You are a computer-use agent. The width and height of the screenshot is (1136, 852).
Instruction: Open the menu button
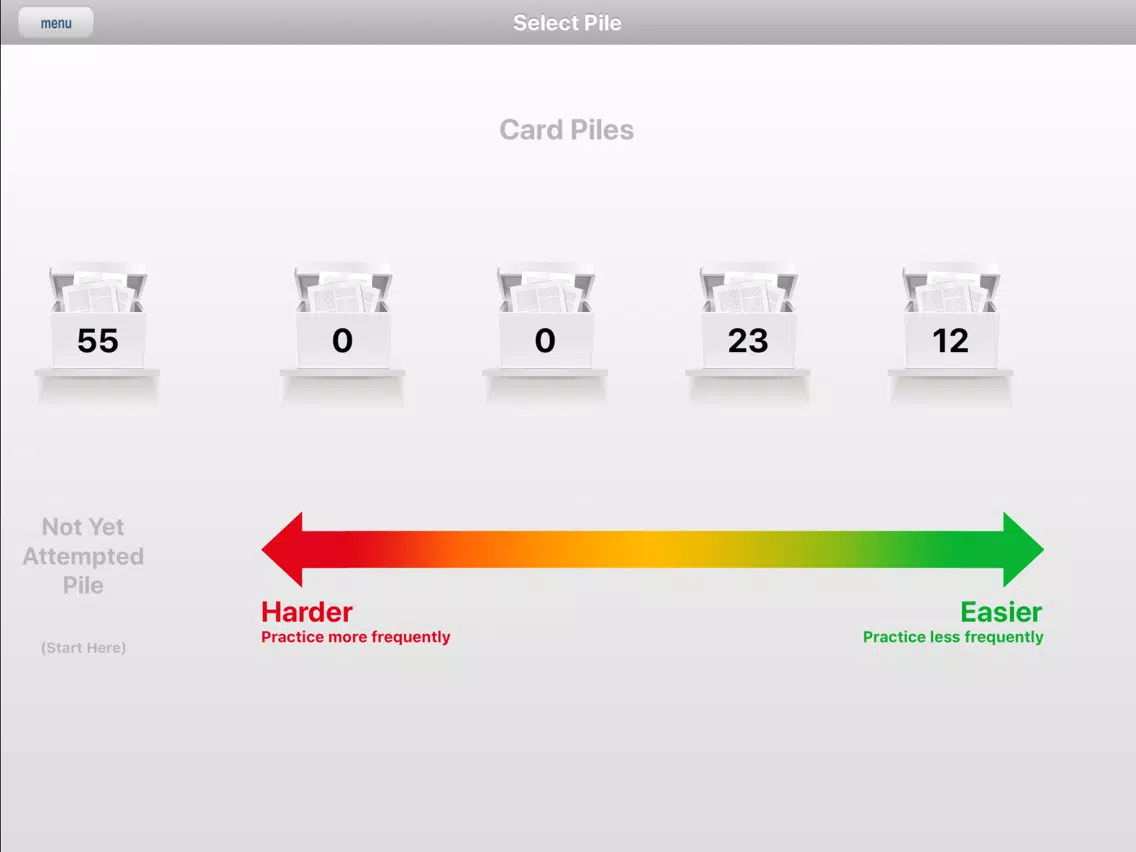56,22
